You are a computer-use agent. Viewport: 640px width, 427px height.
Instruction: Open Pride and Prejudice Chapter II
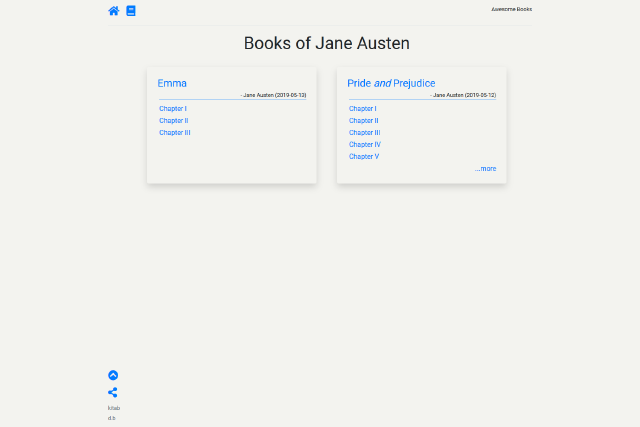tap(363, 120)
